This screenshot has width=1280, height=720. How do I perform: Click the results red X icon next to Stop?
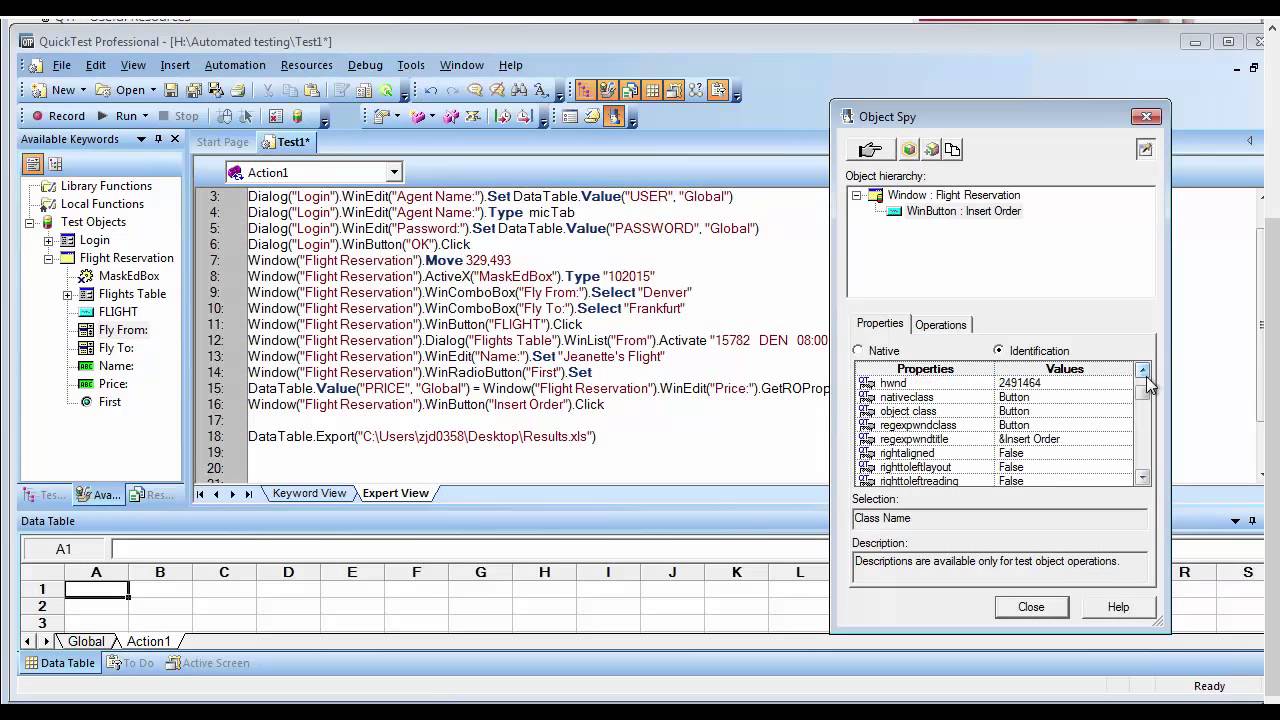point(275,116)
